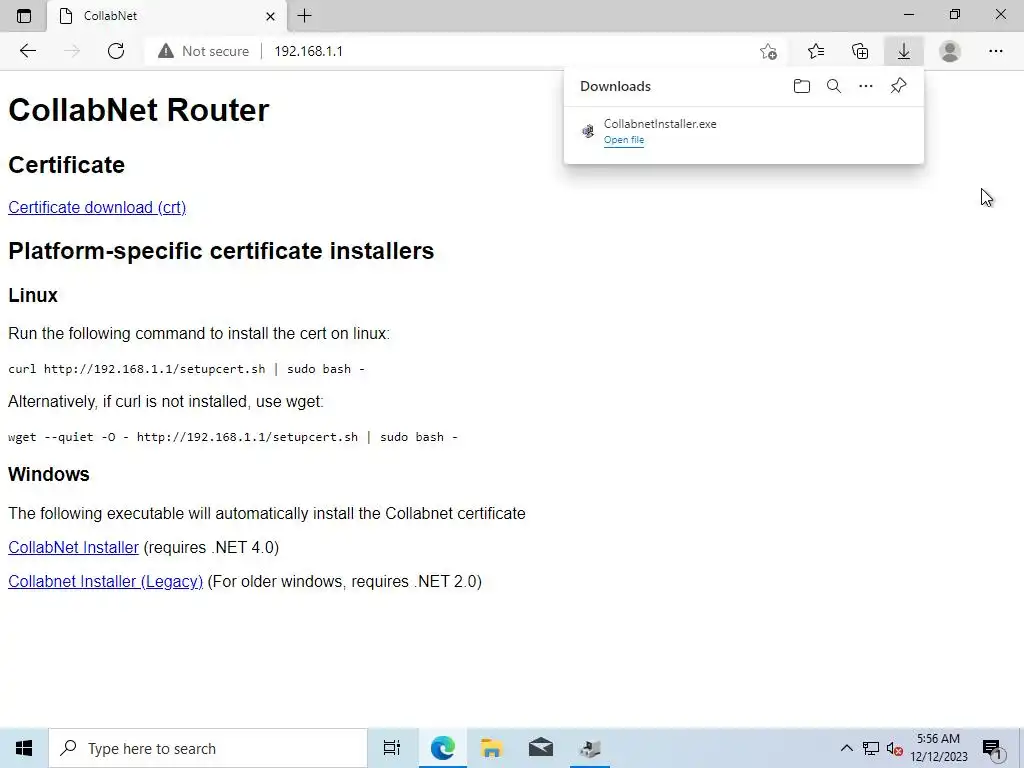Open more options in Downloads panel
The image size is (1024, 768).
coord(866,86)
